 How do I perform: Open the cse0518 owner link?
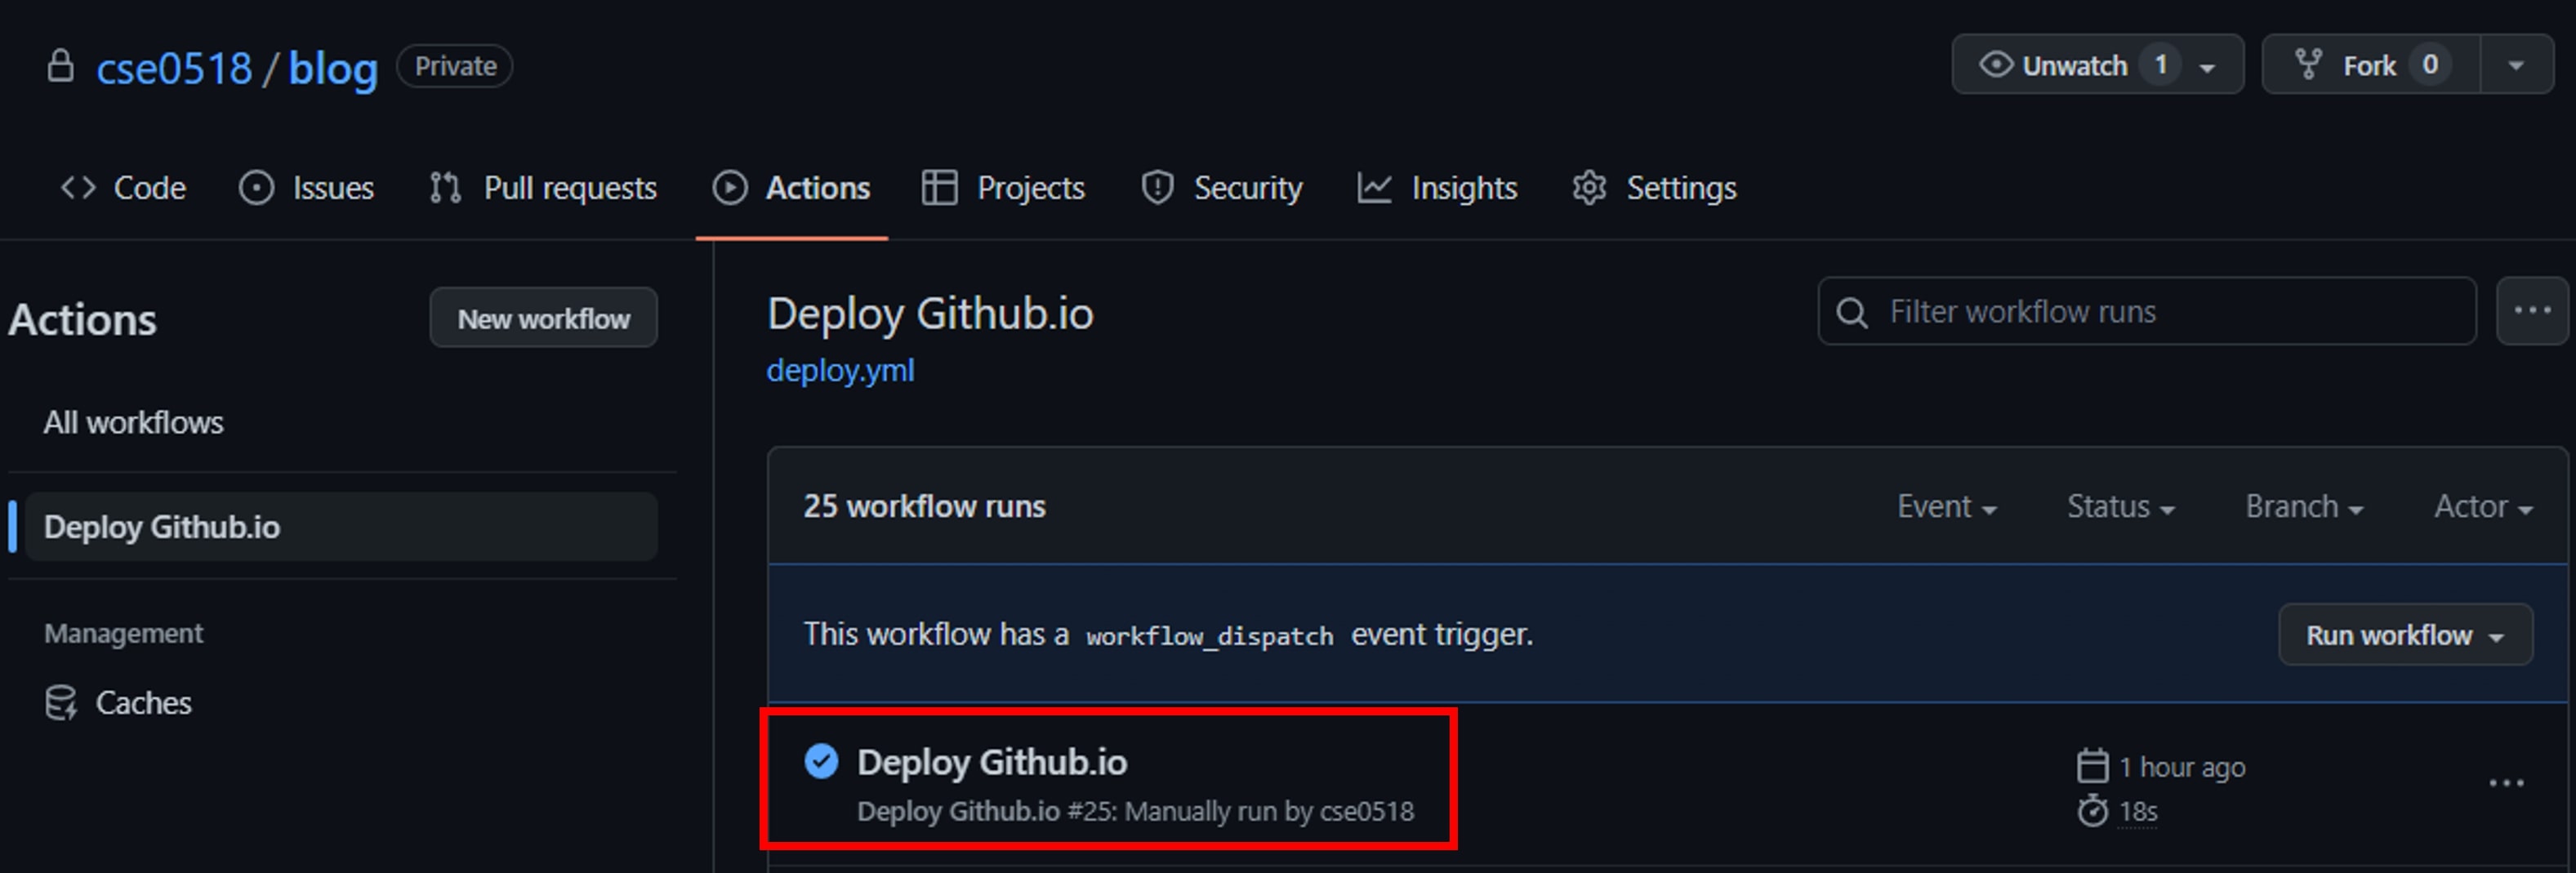(174, 68)
